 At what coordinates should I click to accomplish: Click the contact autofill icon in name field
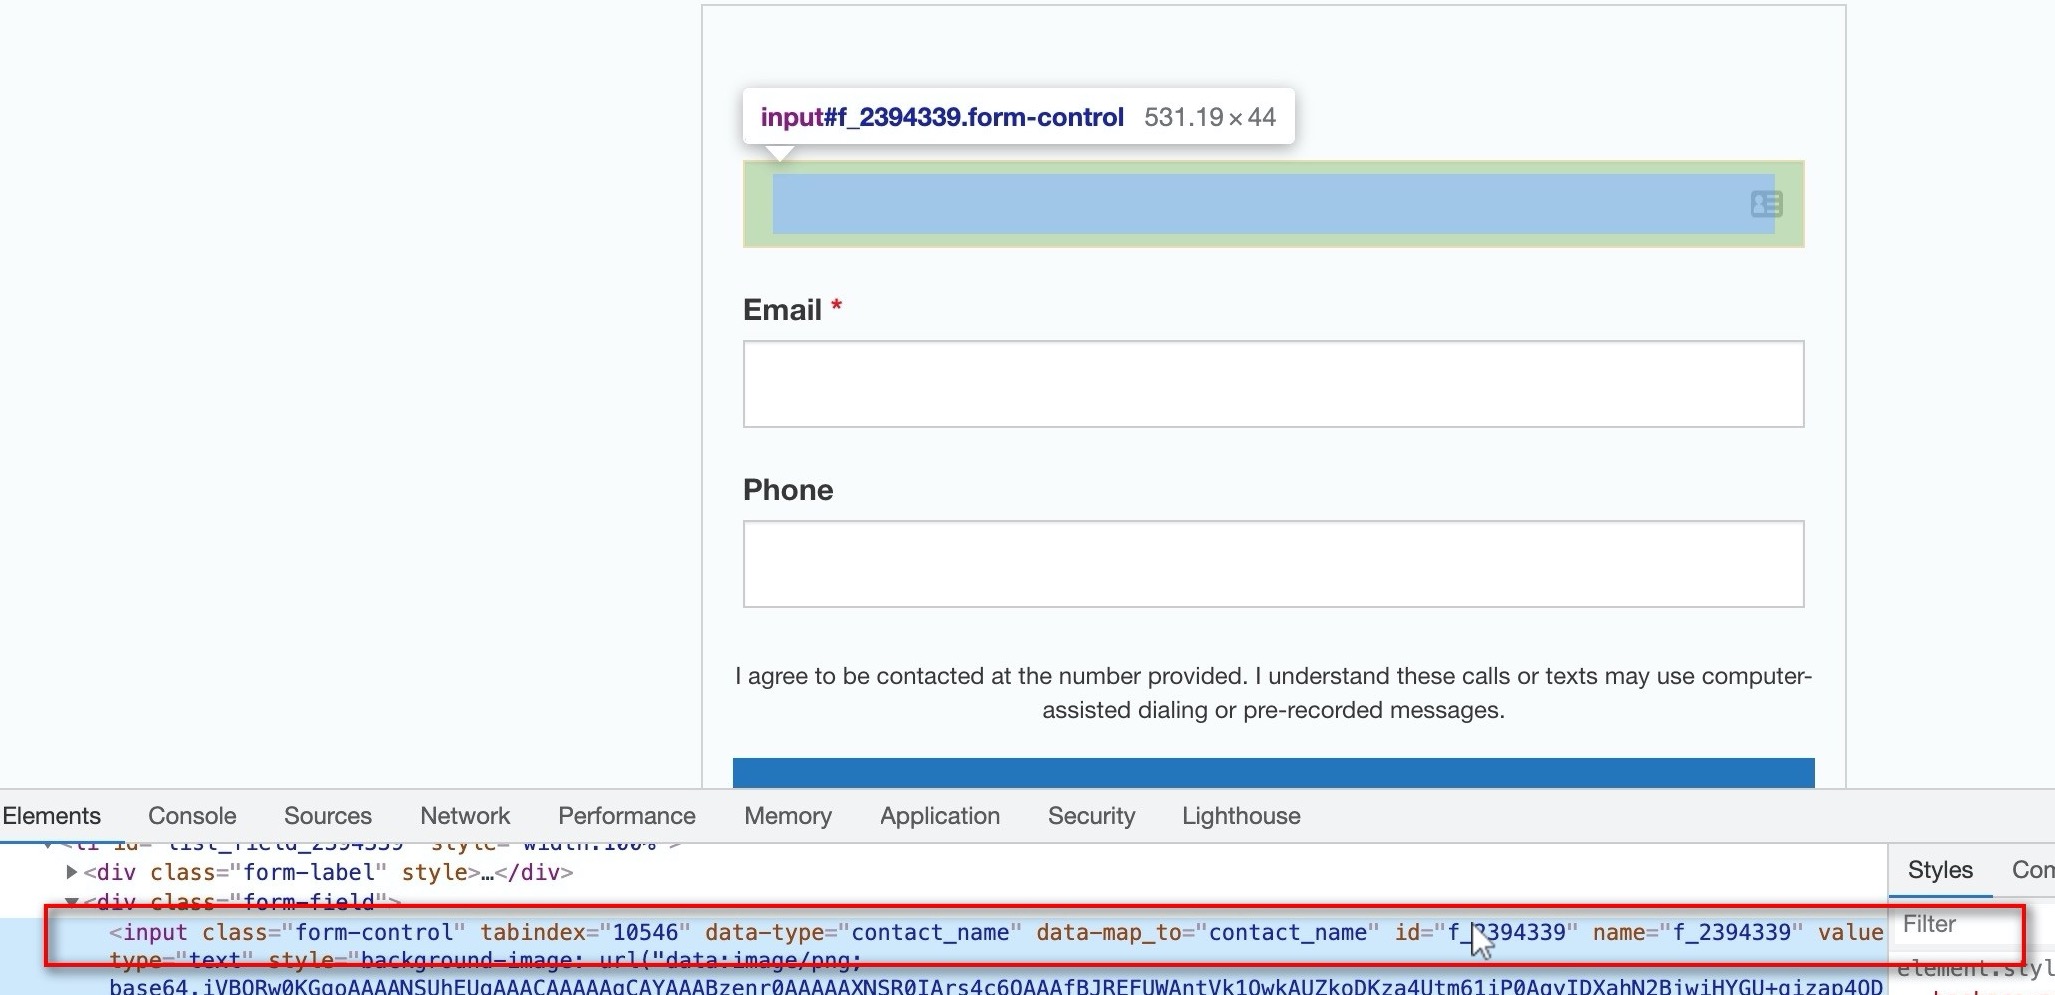1766,204
